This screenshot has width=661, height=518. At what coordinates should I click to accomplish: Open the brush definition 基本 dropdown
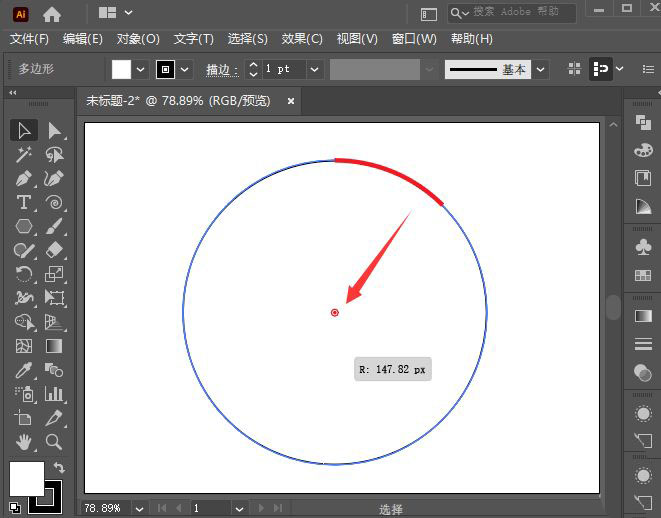coord(540,70)
